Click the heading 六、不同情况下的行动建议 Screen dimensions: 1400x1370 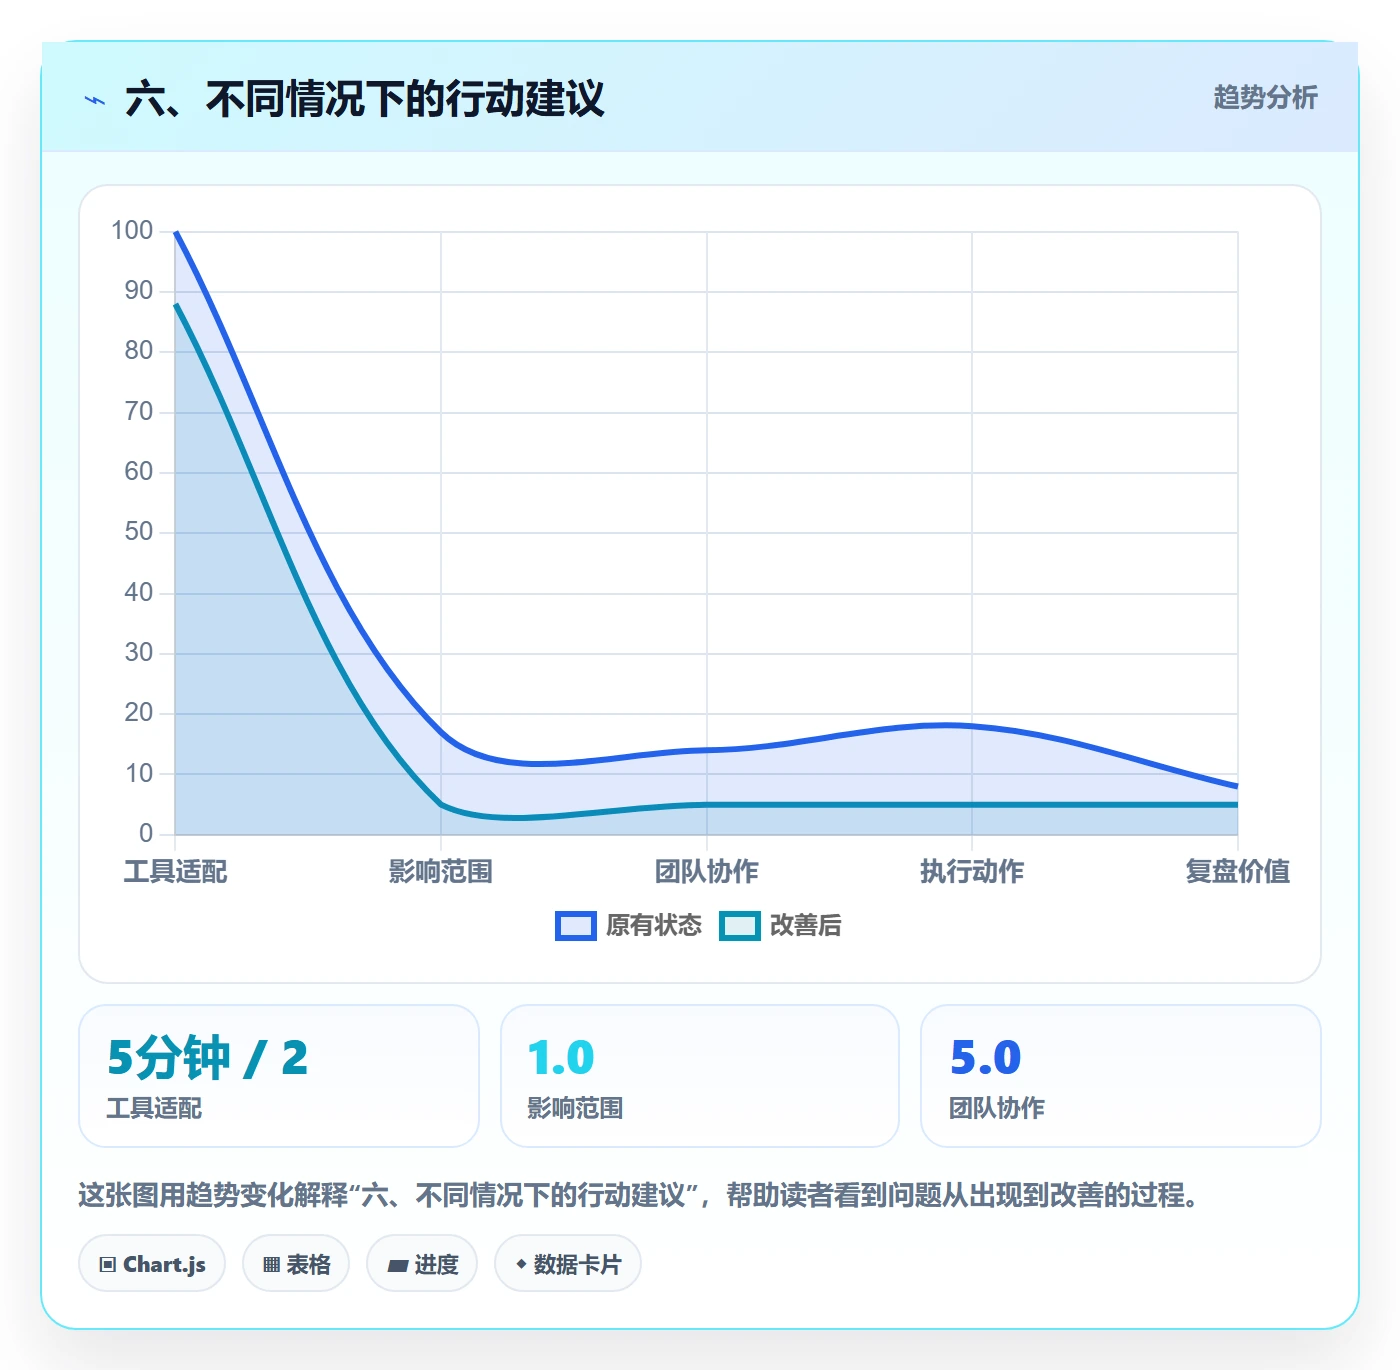click(365, 99)
